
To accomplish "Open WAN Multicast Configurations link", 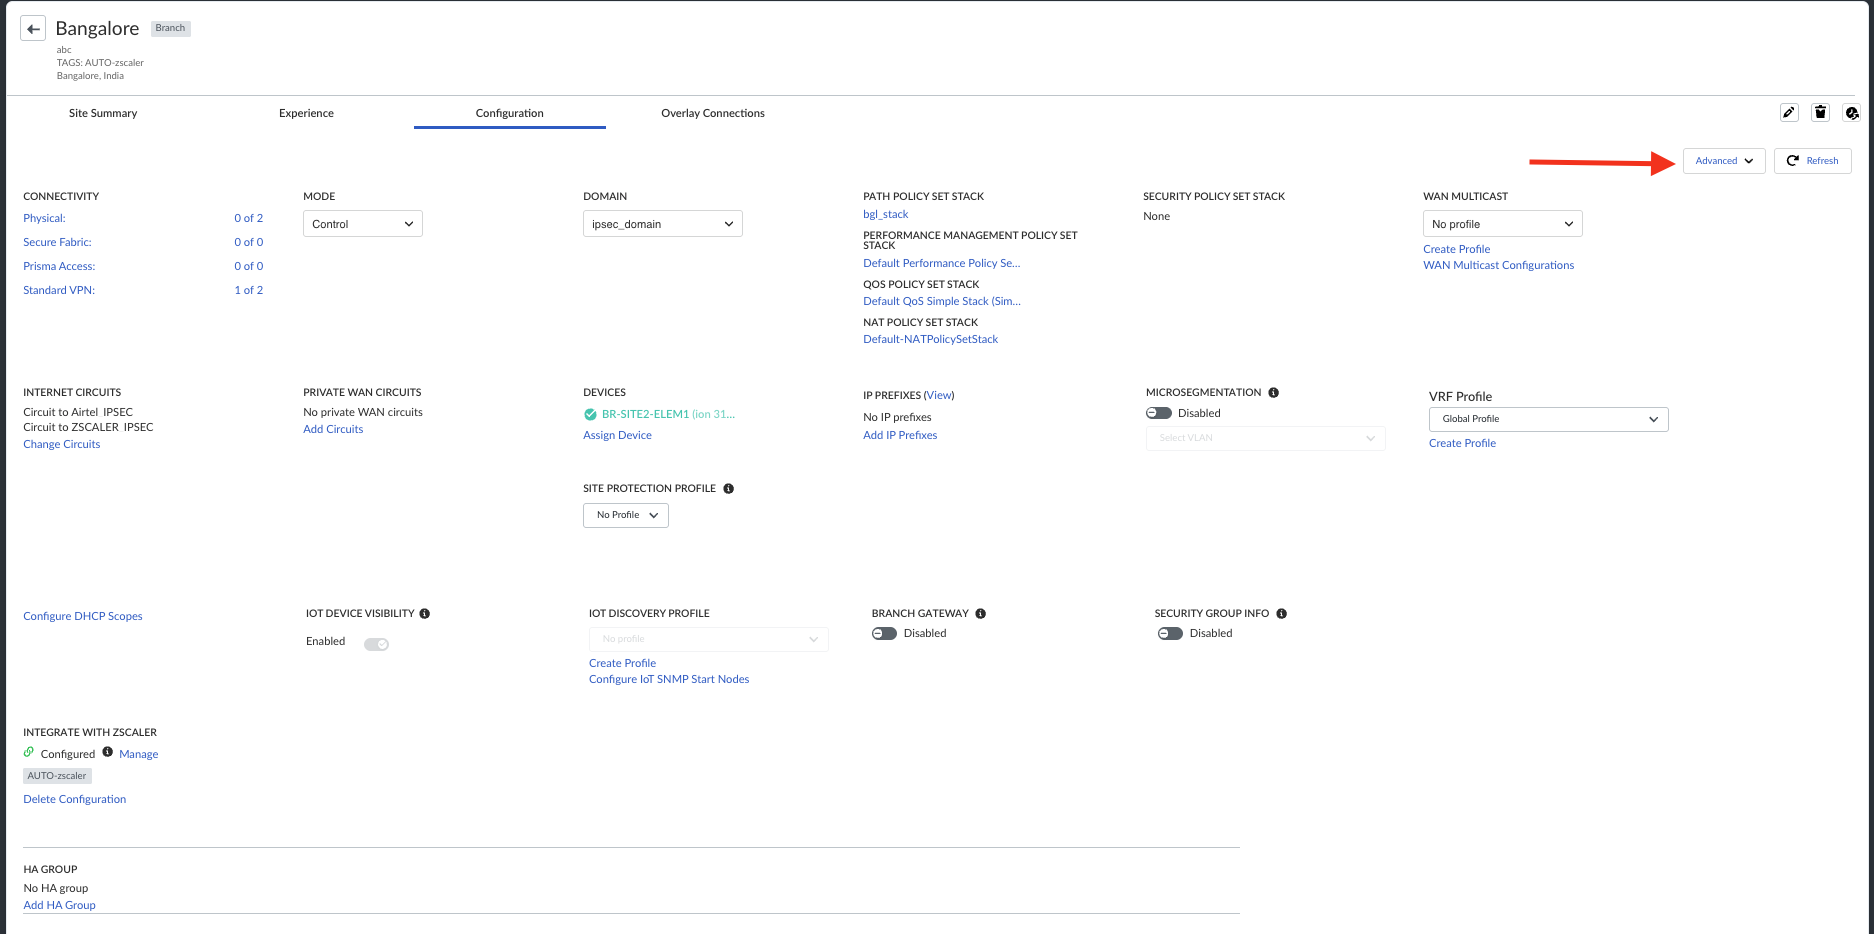I will [1499, 265].
